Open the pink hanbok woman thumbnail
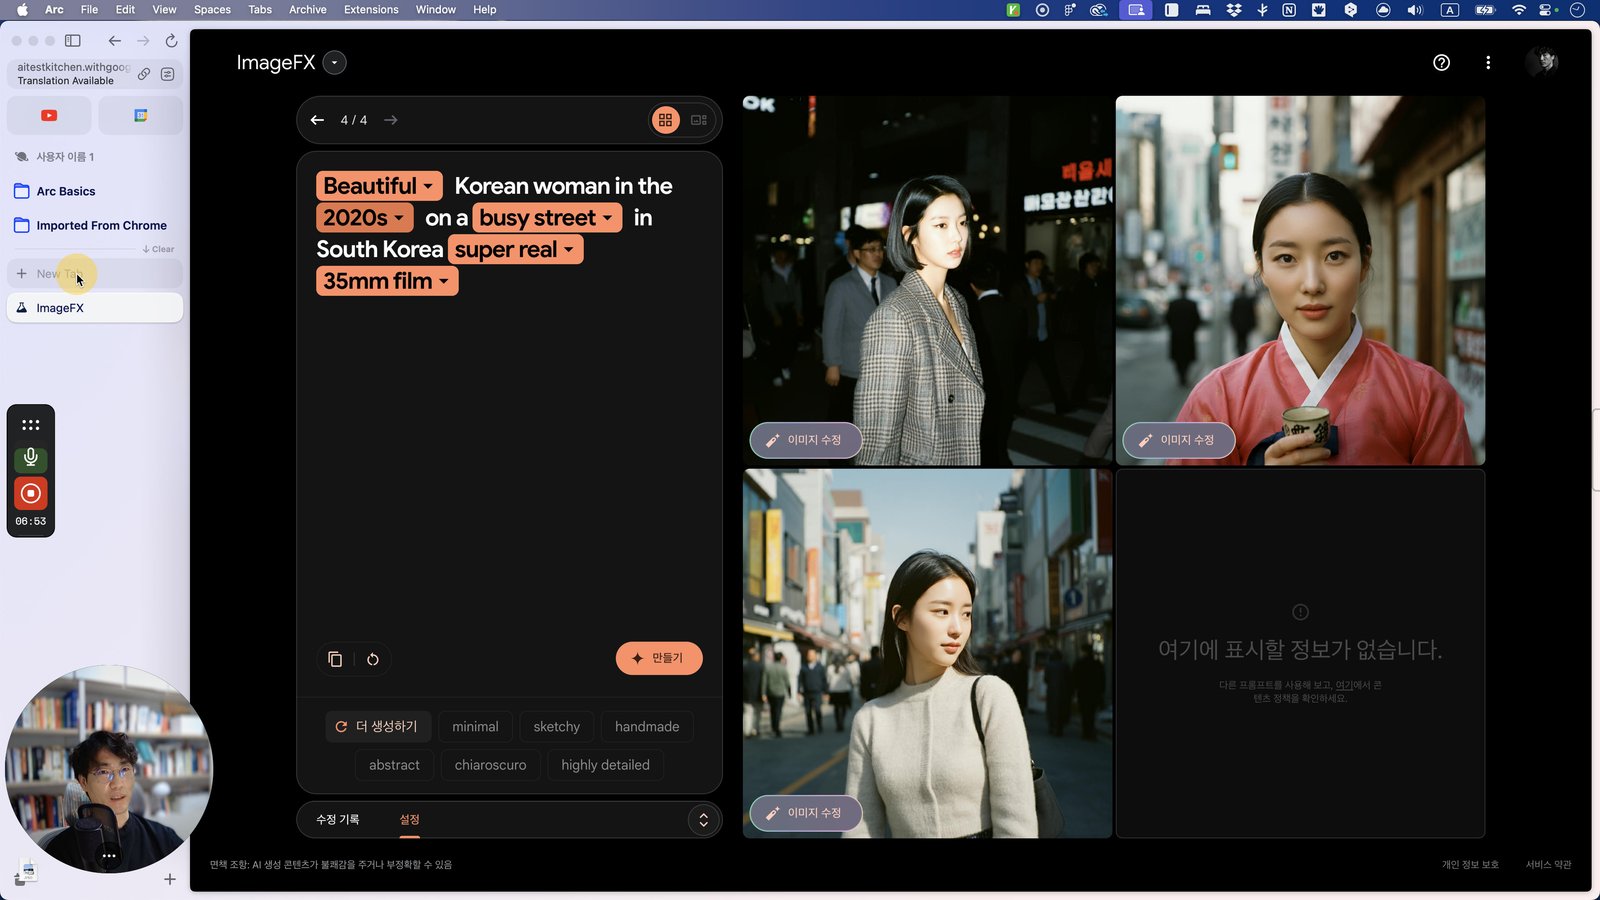The height and width of the screenshot is (900, 1600). pyautogui.click(x=1300, y=280)
